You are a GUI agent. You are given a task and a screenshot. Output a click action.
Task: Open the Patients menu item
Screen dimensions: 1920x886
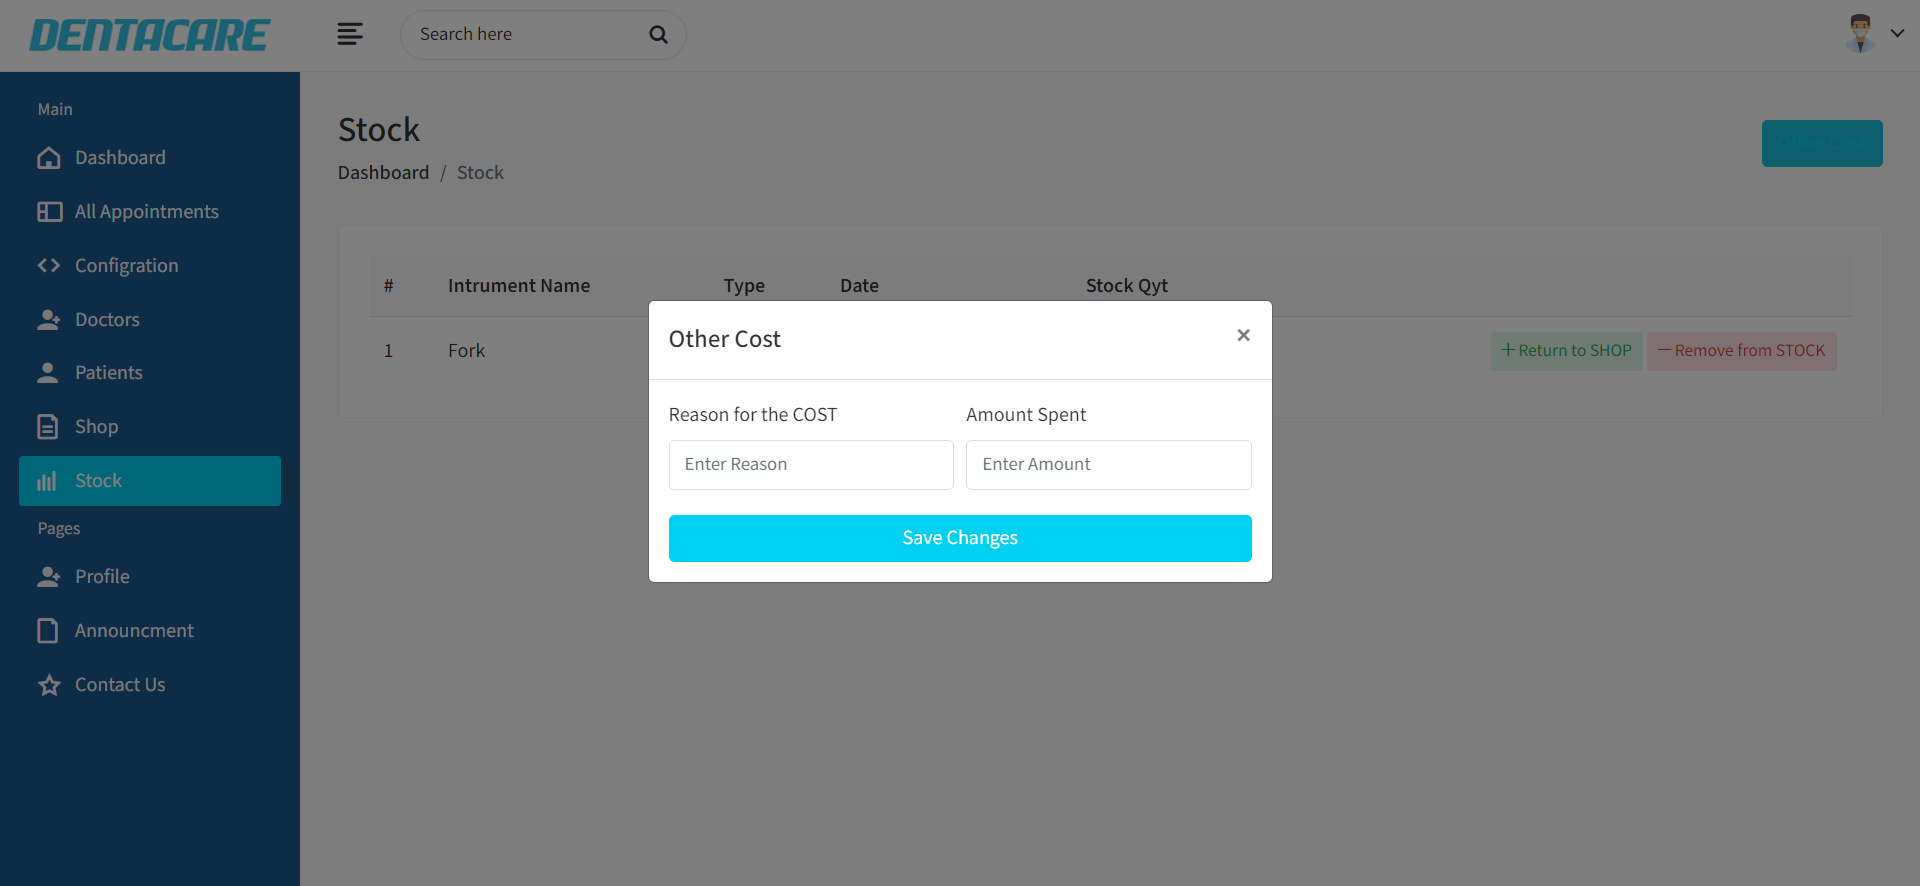click(x=108, y=373)
